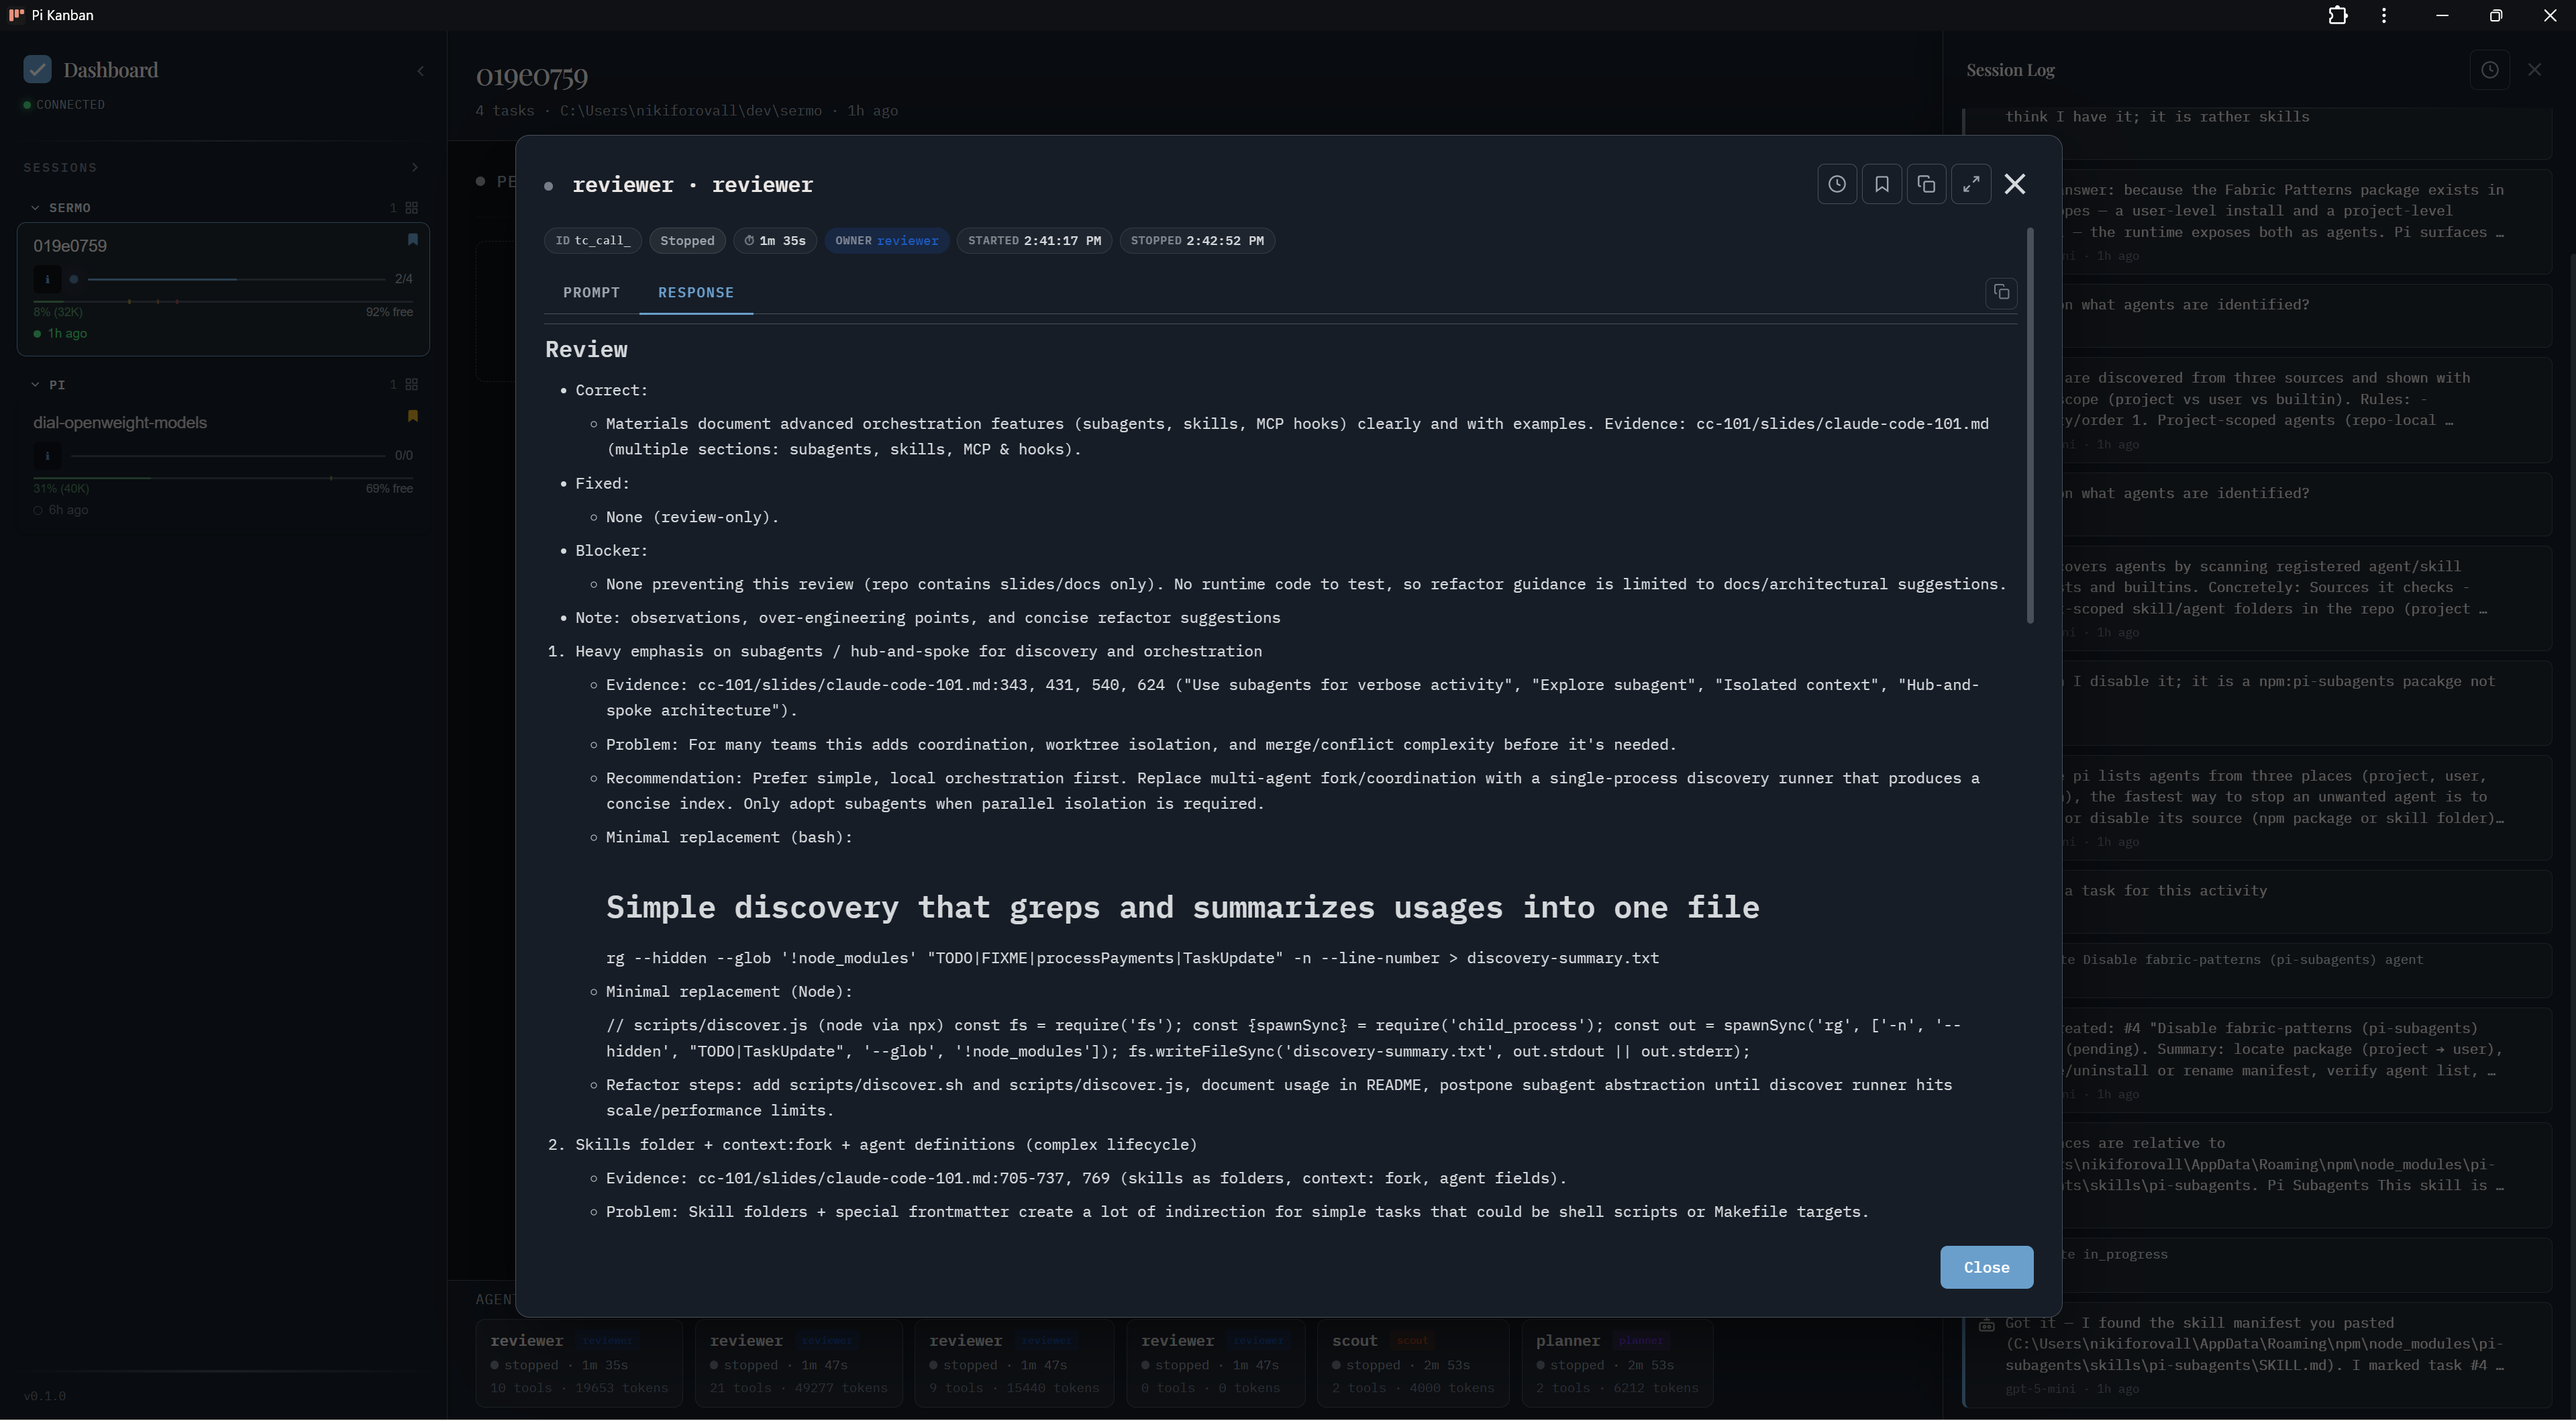Select the RESPONSE tab
This screenshot has width=2576, height=1421.
(x=696, y=293)
